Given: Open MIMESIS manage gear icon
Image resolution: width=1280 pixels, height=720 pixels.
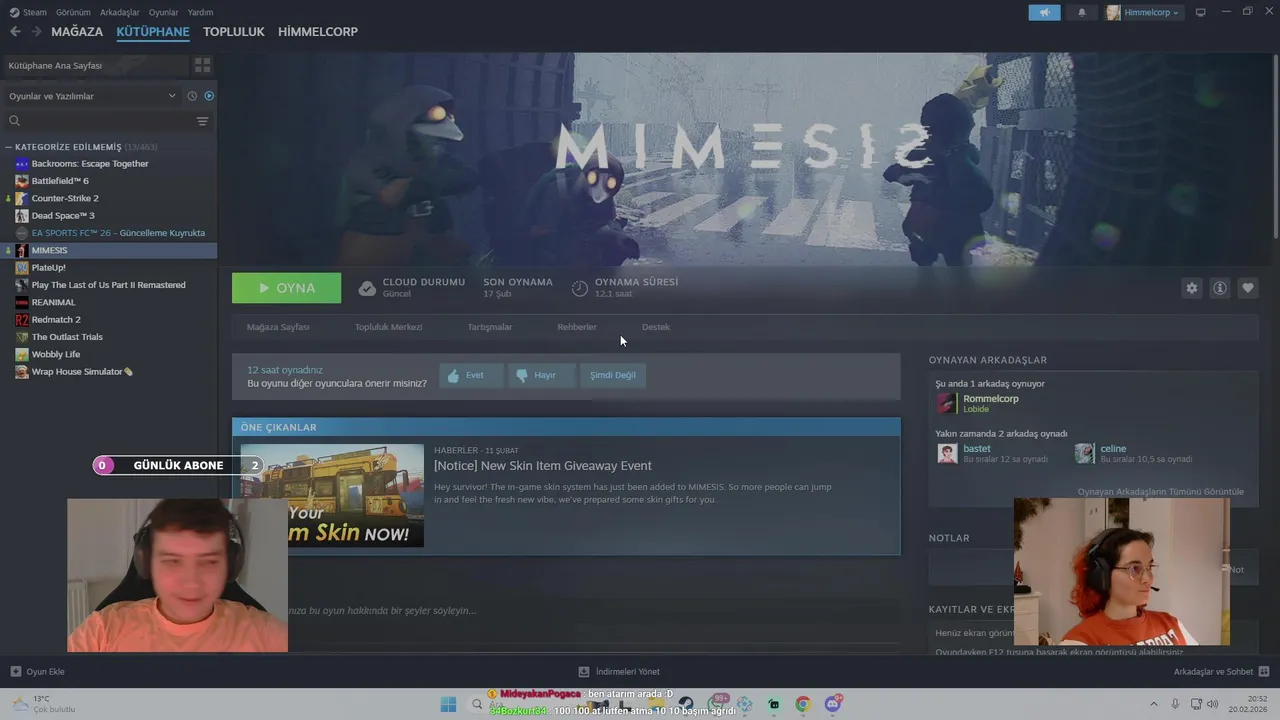Looking at the screenshot, I should pyautogui.click(x=1191, y=288).
